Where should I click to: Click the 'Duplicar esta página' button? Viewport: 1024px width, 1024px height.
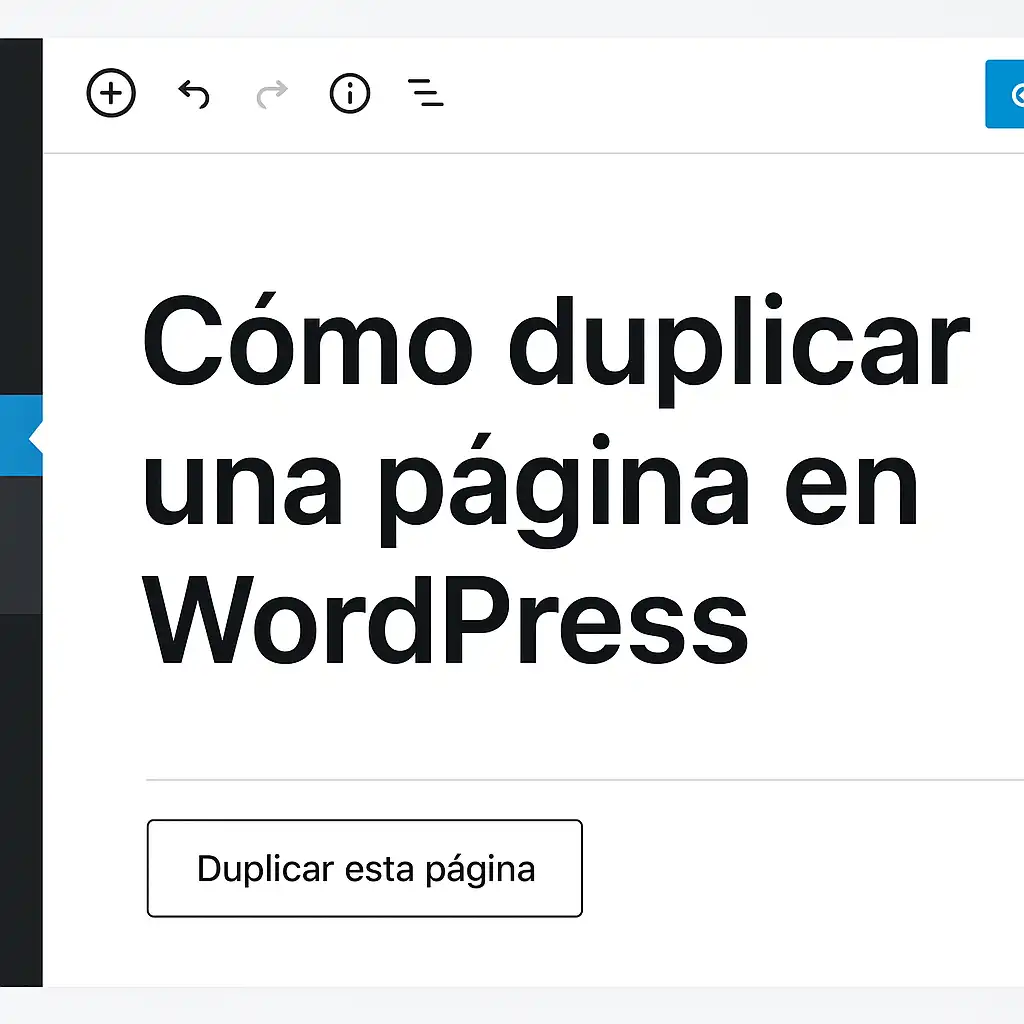click(364, 868)
